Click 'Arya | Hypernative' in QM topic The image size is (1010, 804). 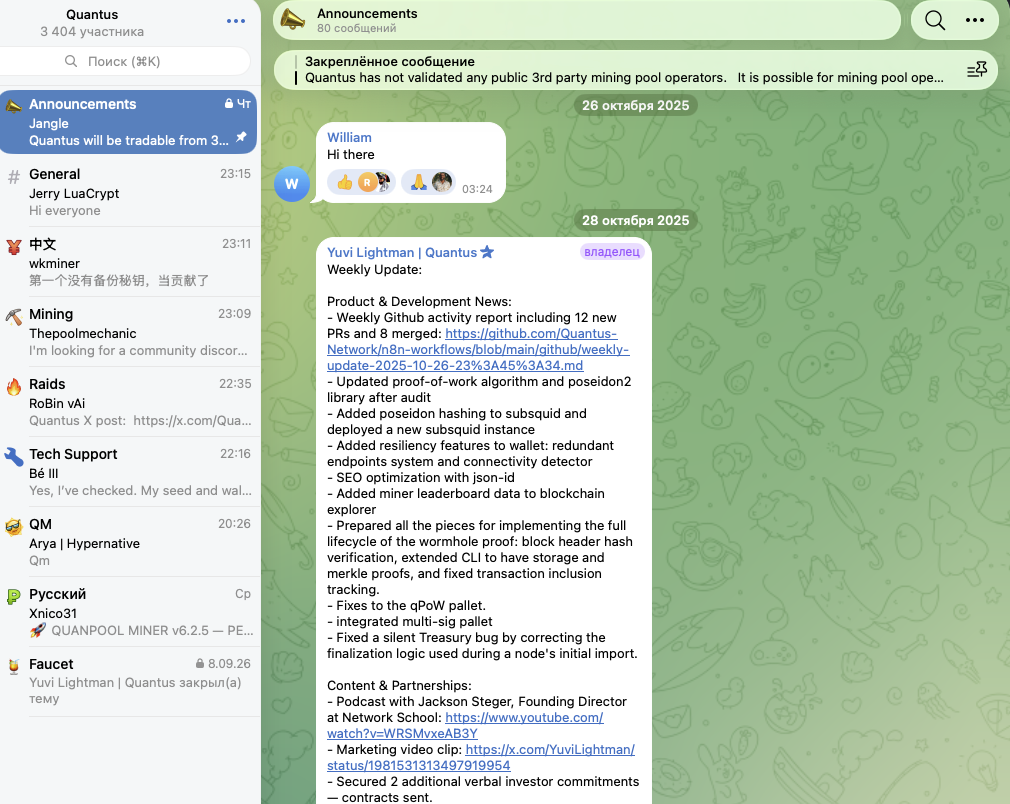(x=84, y=543)
